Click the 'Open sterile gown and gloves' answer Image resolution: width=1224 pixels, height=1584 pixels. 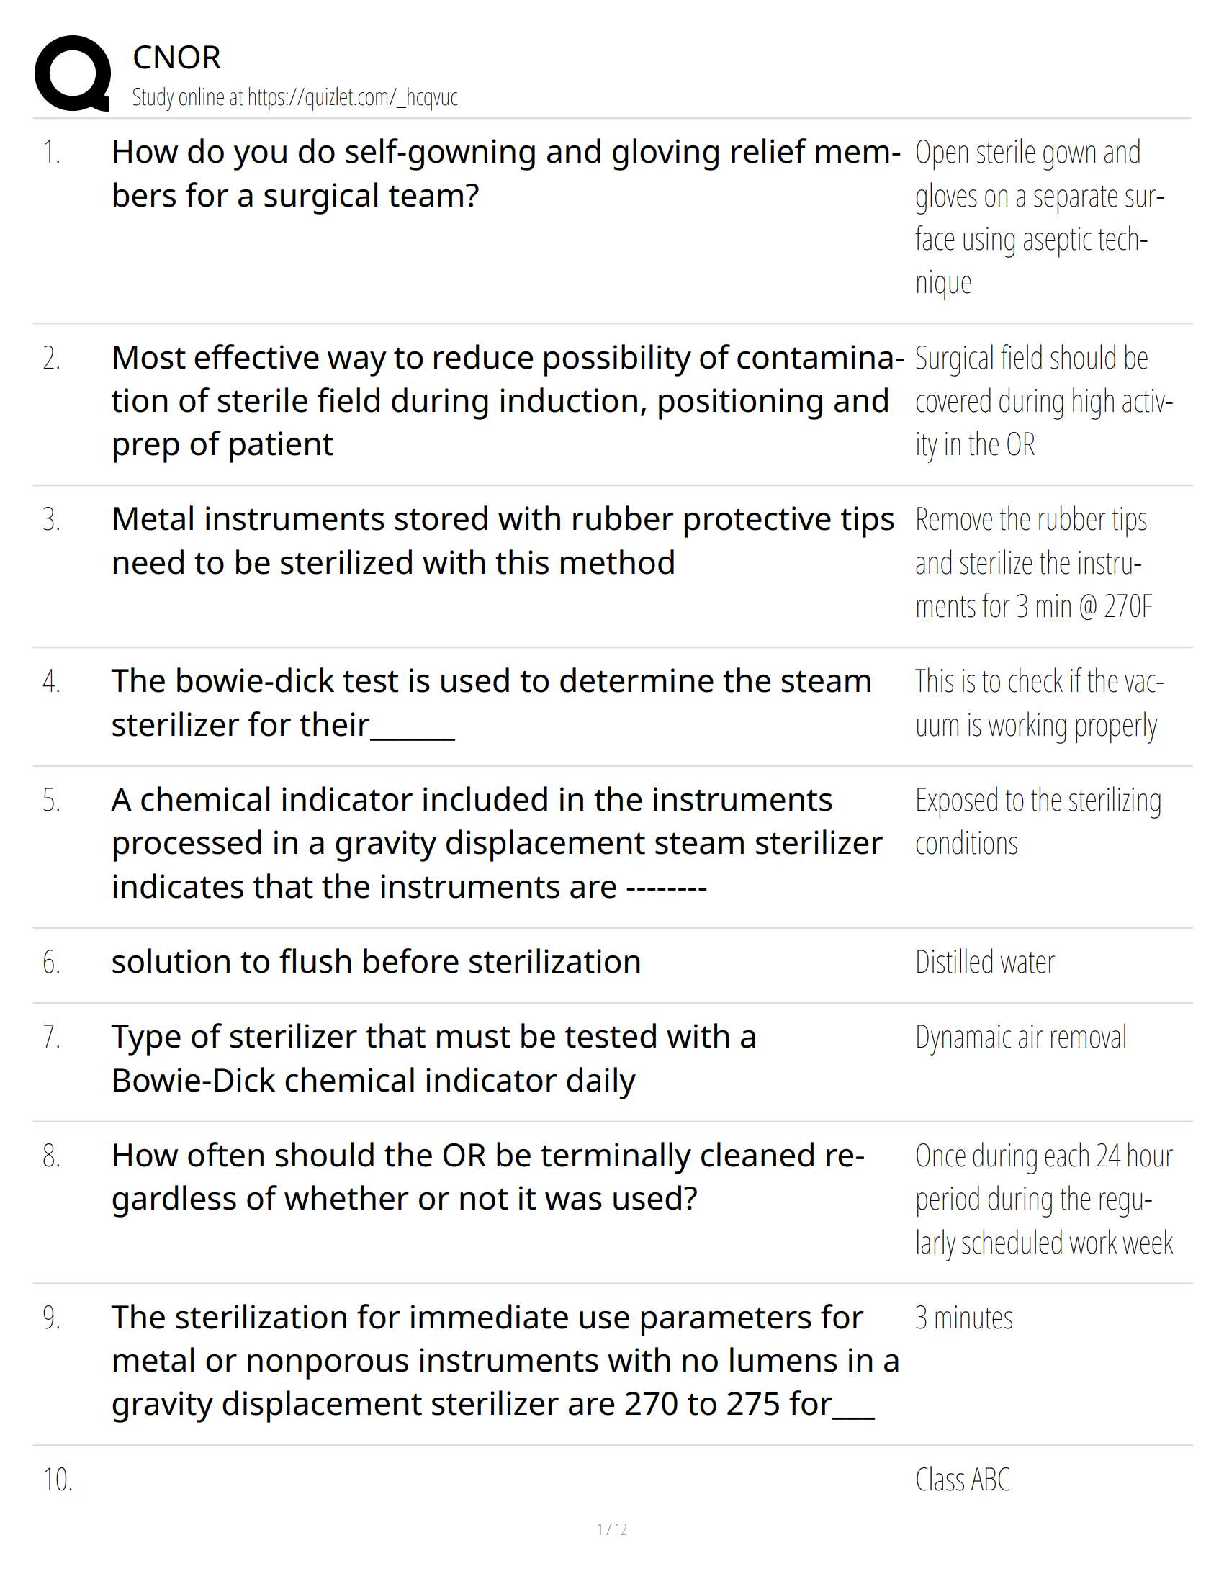point(1040,217)
